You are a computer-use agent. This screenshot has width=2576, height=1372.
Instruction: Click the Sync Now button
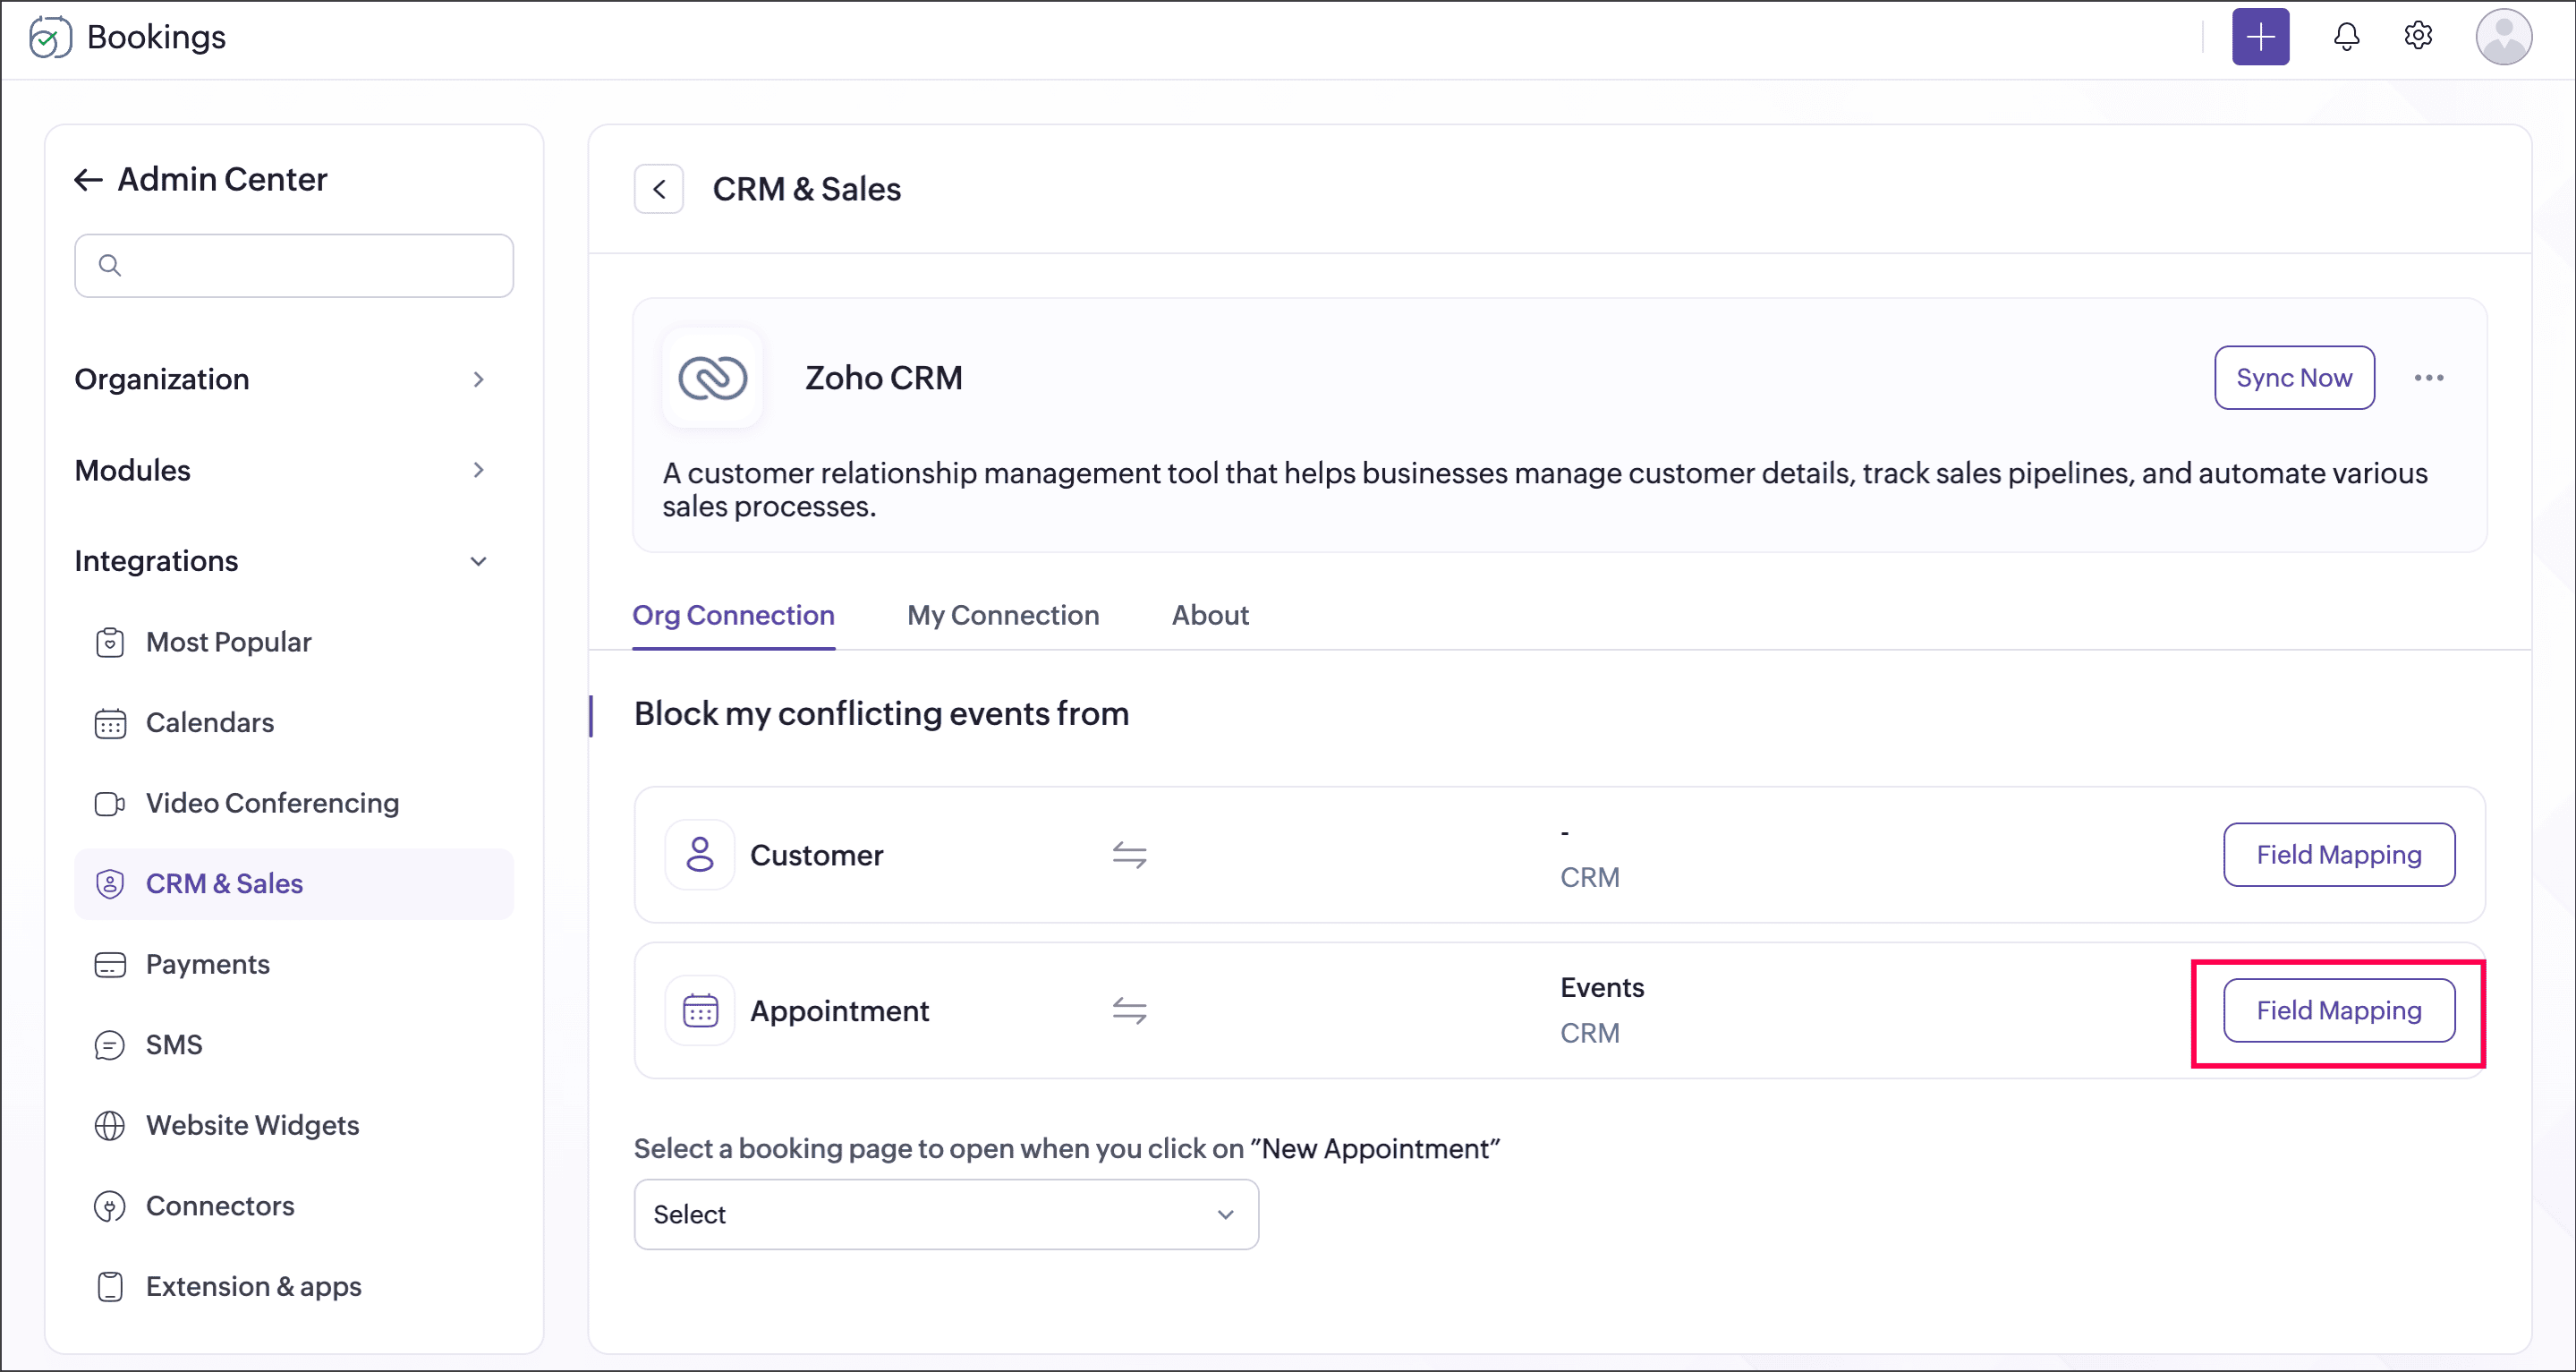click(2293, 378)
